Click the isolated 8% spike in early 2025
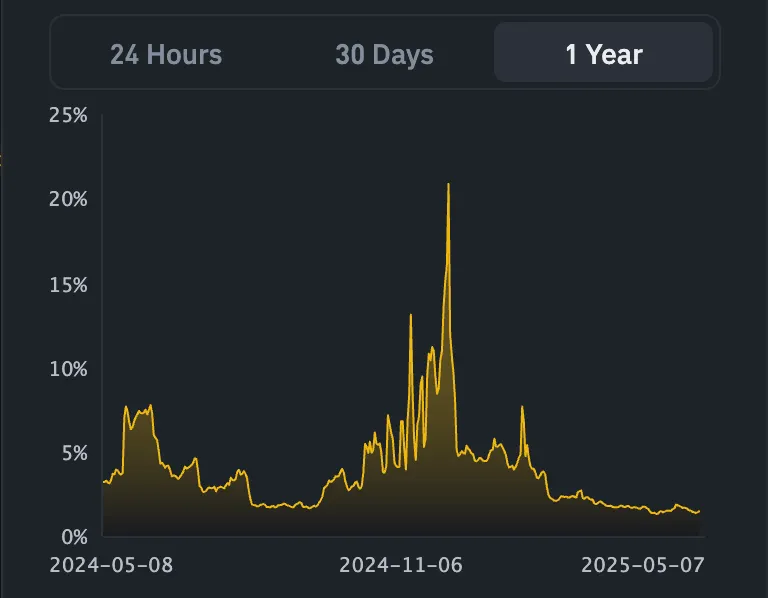768x598 pixels. [522, 407]
